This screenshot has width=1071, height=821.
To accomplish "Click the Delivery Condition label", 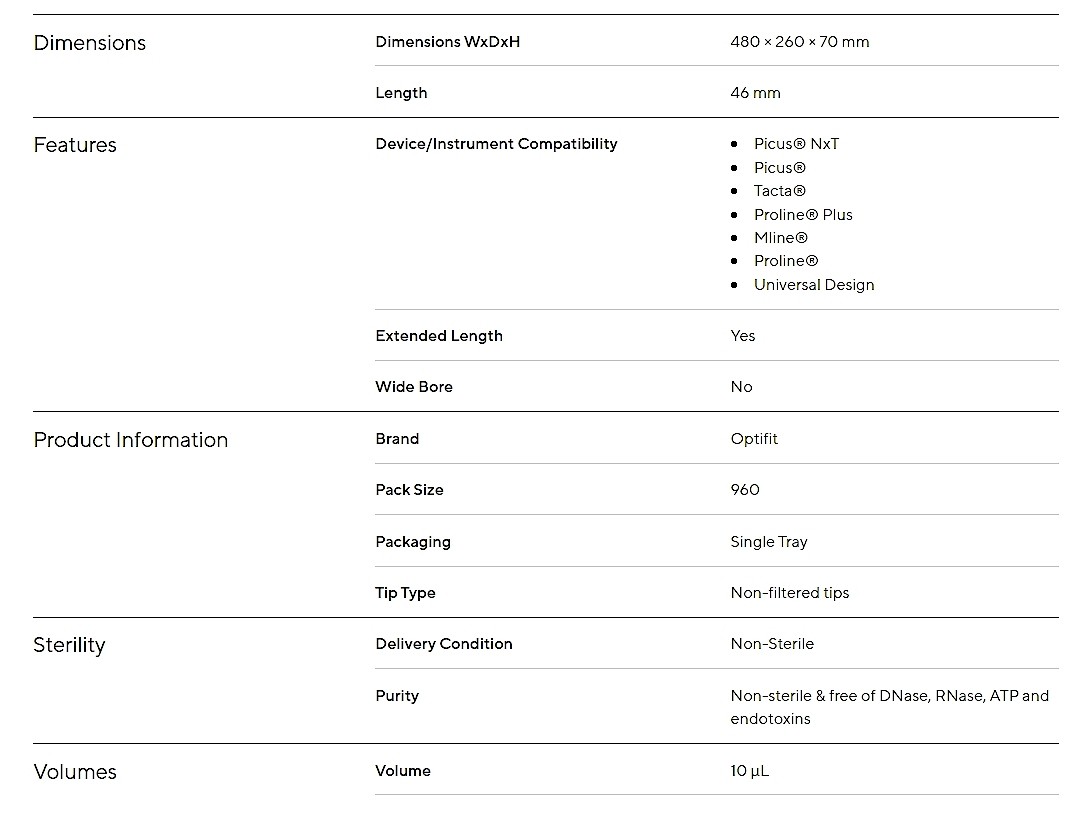I will pyautogui.click(x=444, y=644).
